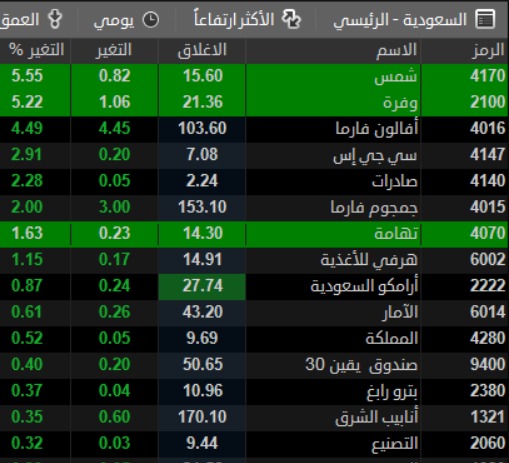Click percent change 2.28
The width and height of the screenshot is (509, 463).
click(x=27, y=181)
